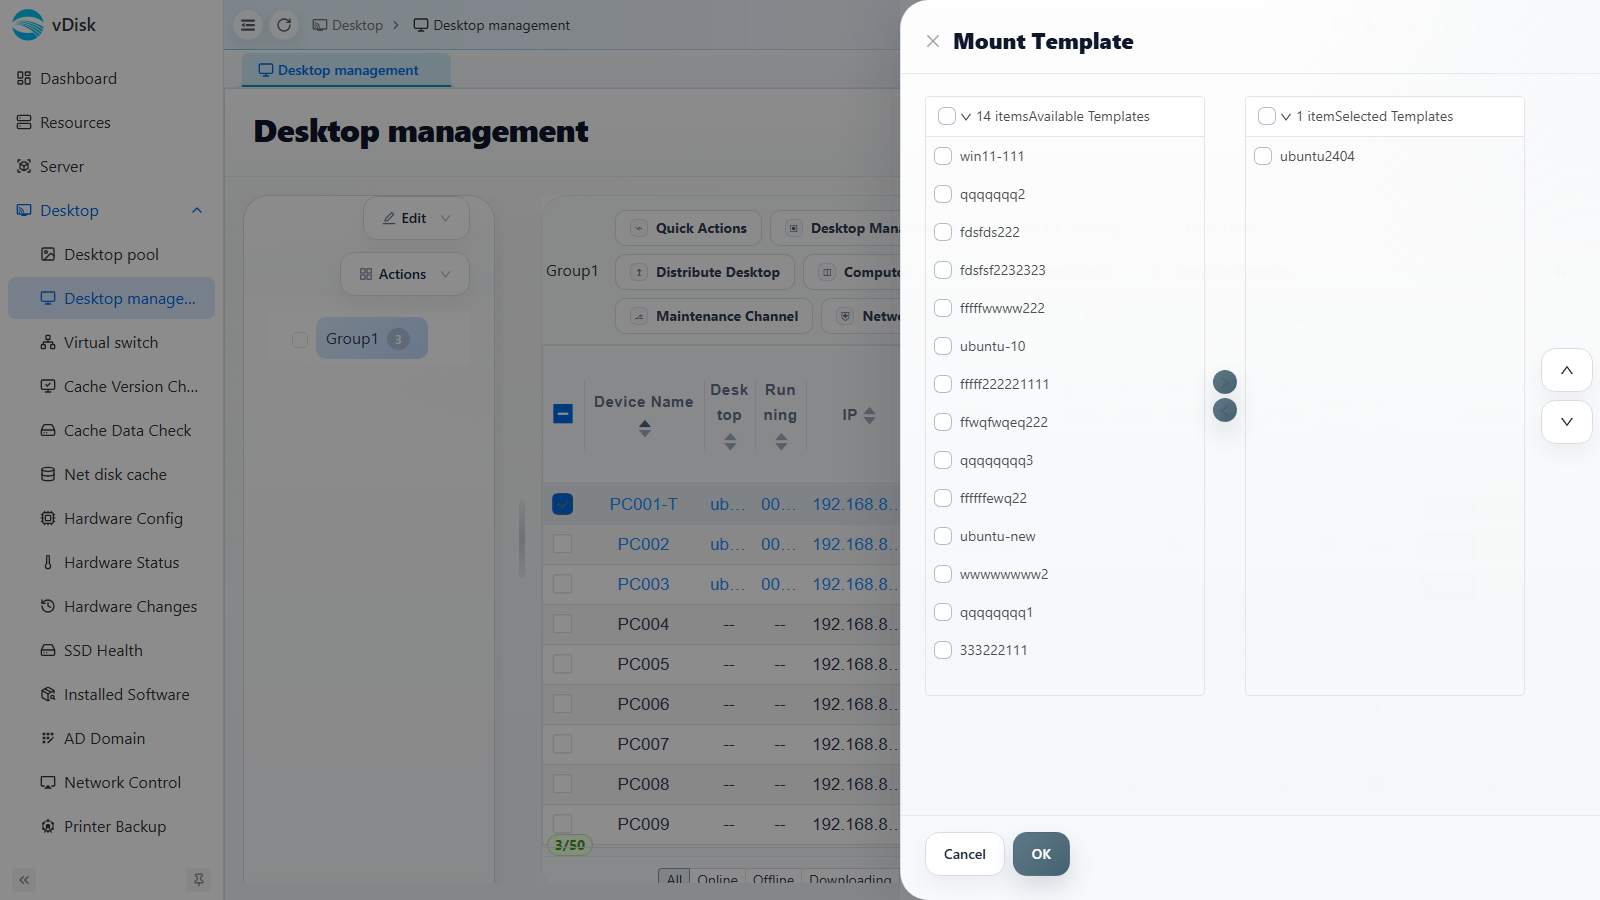Image resolution: width=1600 pixels, height=900 pixels.
Task: Select the ubuntu2404 checkbox in Selected Templates
Action: click(x=1263, y=156)
